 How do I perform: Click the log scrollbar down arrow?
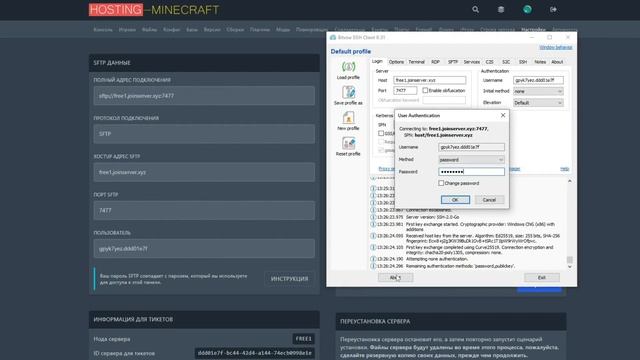tap(570, 267)
